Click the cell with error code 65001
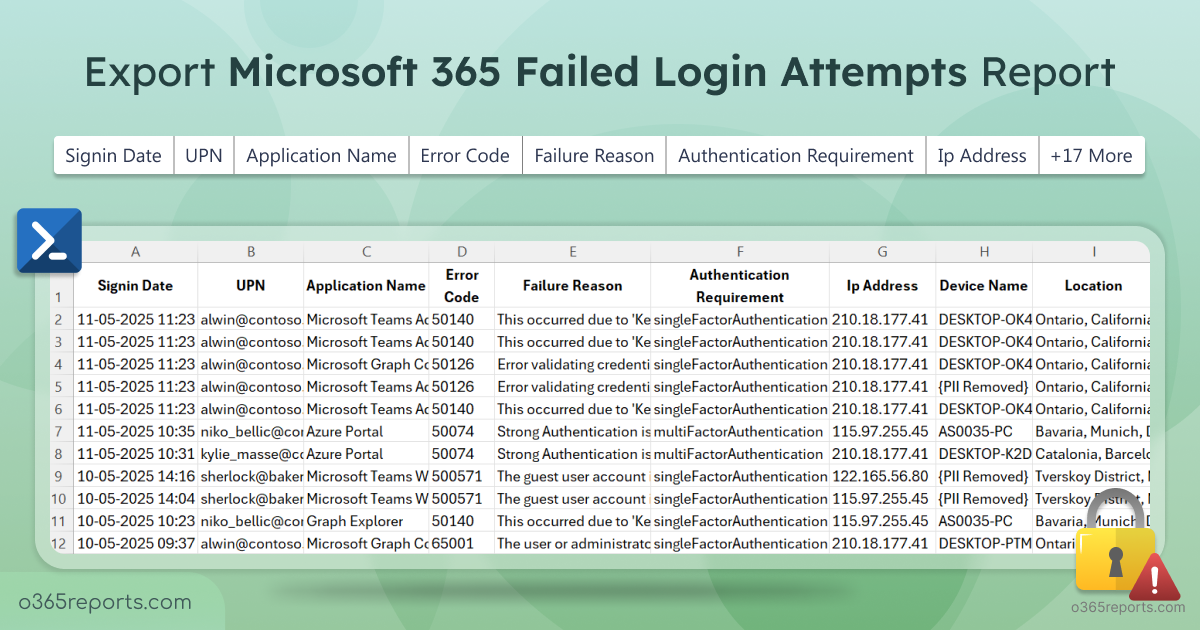1200x630 pixels. pyautogui.click(x=461, y=544)
